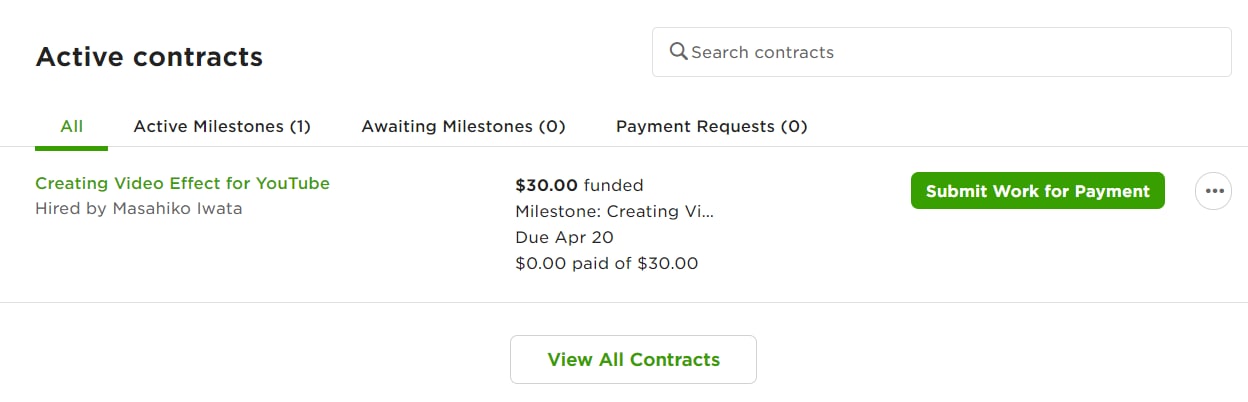Screen dimensions: 1248x402
Task: Click the green underline beneath All tab
Action: (x=71, y=148)
